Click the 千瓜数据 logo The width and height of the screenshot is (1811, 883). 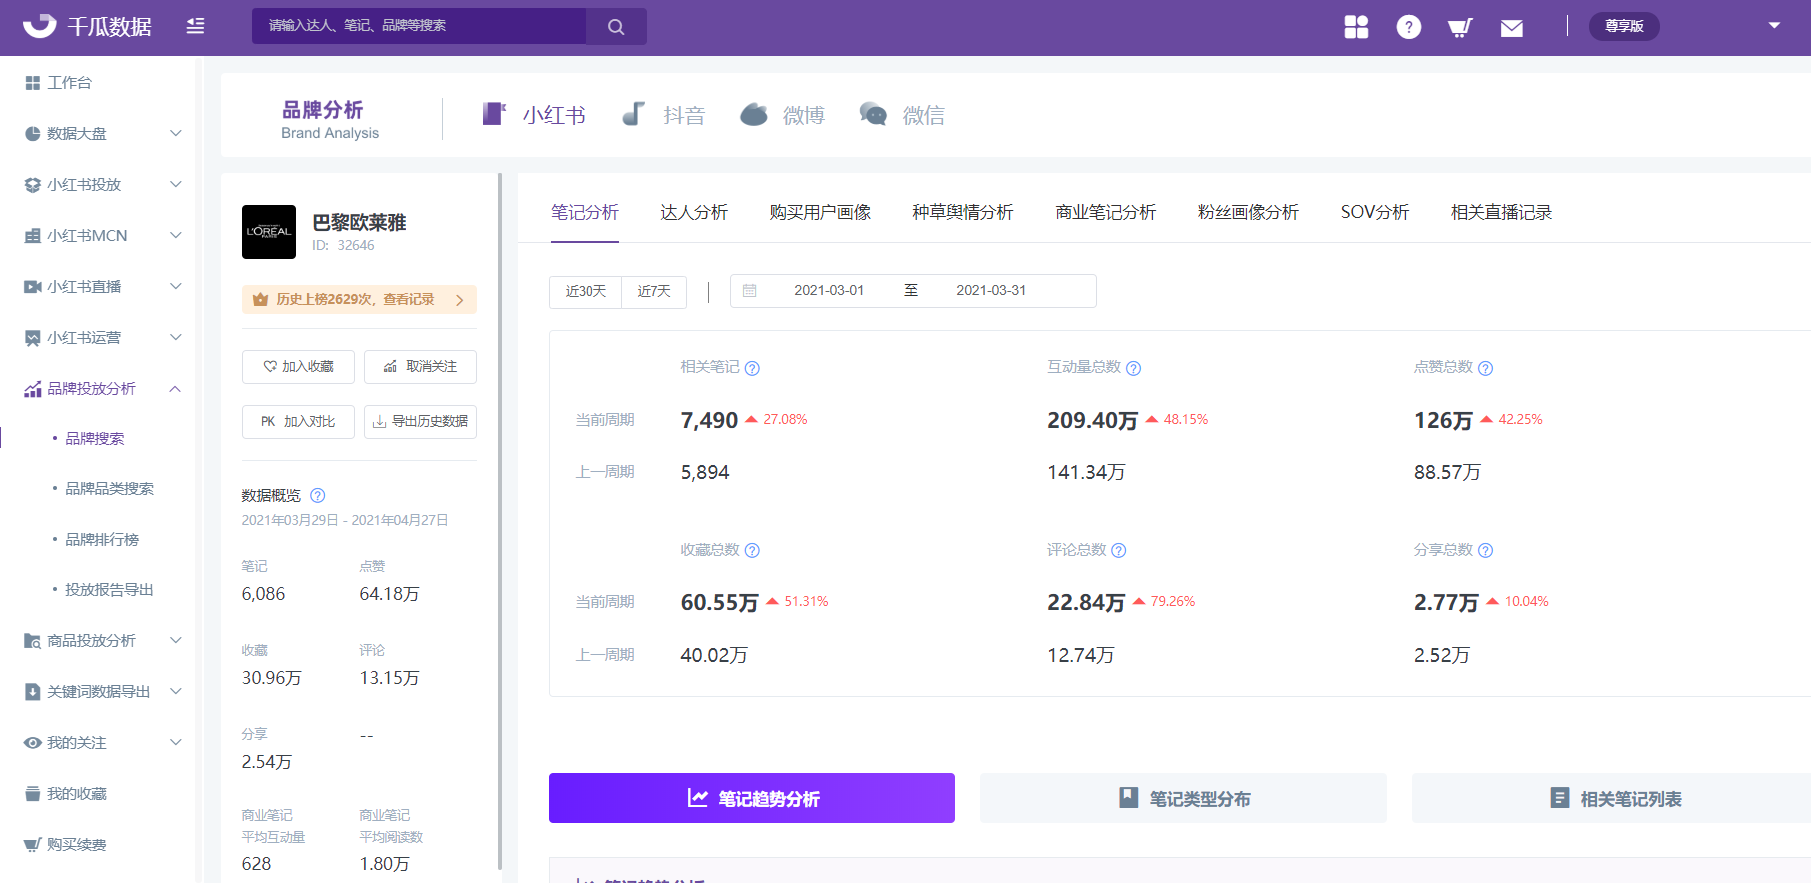pyautogui.click(x=87, y=26)
